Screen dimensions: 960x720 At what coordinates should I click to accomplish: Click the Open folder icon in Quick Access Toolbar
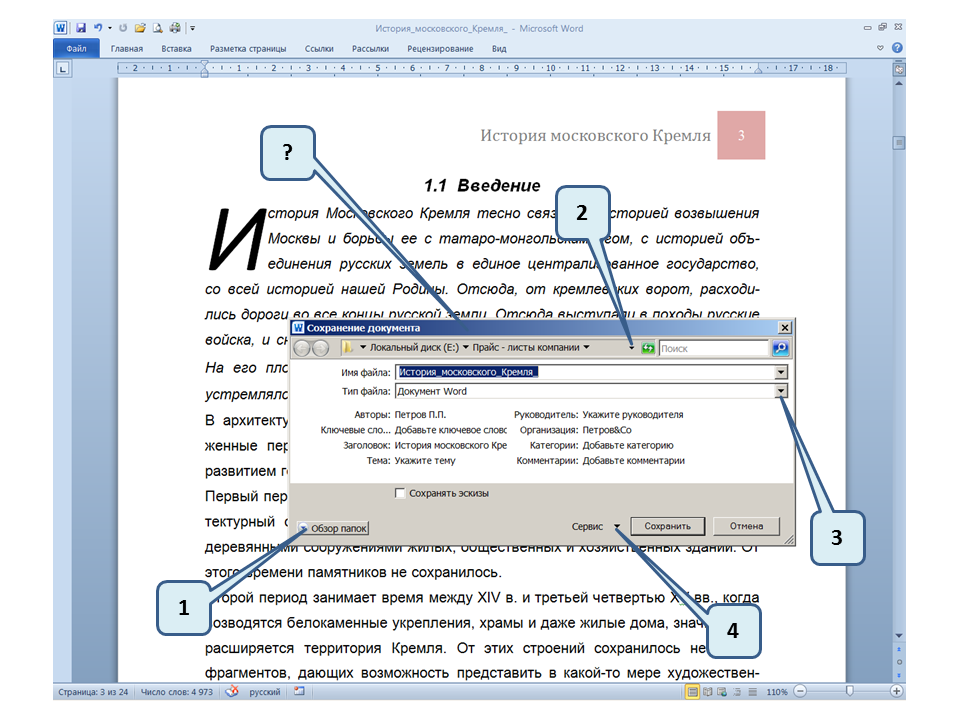(x=140, y=29)
